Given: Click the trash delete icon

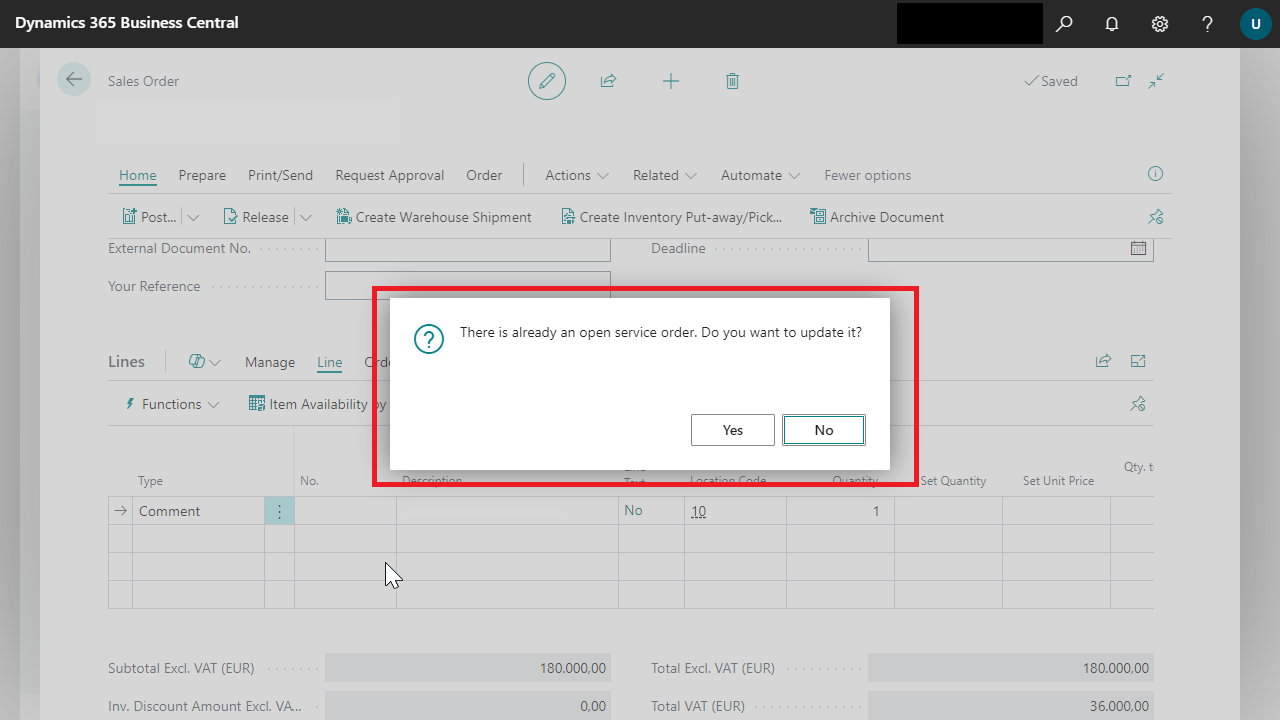Looking at the screenshot, I should 732,81.
